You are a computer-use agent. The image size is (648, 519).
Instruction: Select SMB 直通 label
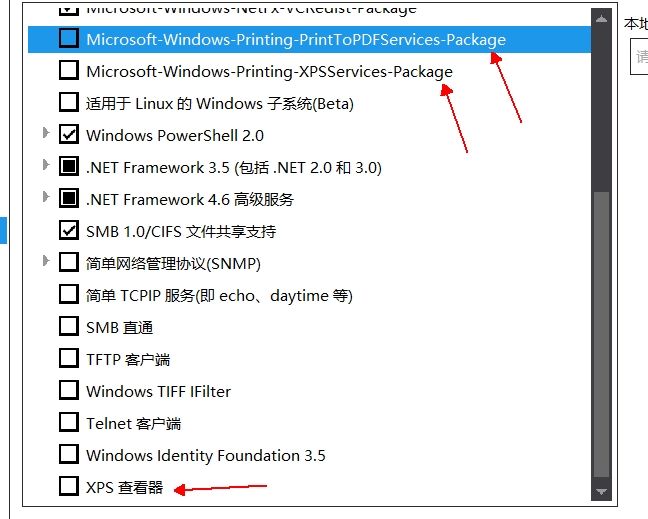[x=120, y=328]
